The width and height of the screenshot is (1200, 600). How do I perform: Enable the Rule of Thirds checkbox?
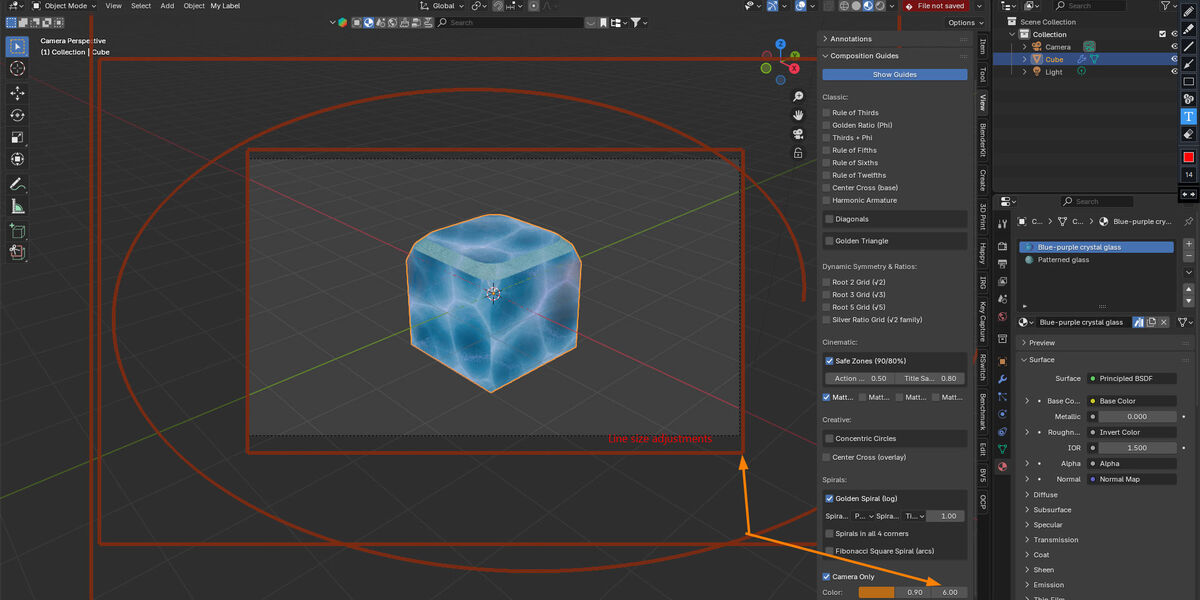click(828, 113)
